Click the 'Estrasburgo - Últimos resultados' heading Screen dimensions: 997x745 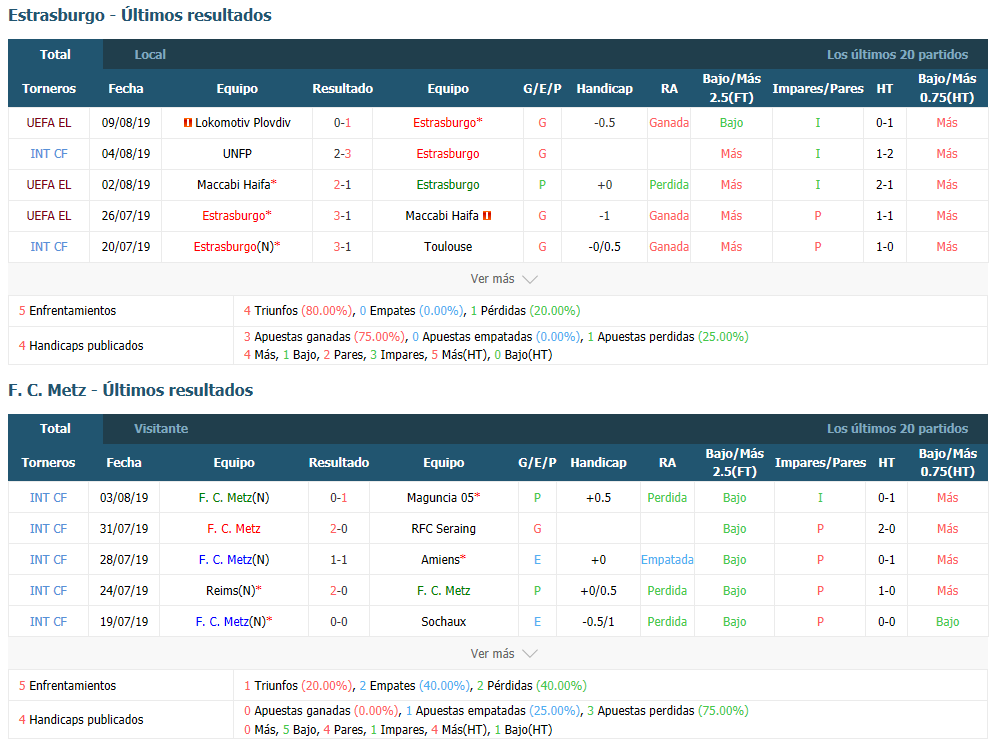click(x=140, y=15)
